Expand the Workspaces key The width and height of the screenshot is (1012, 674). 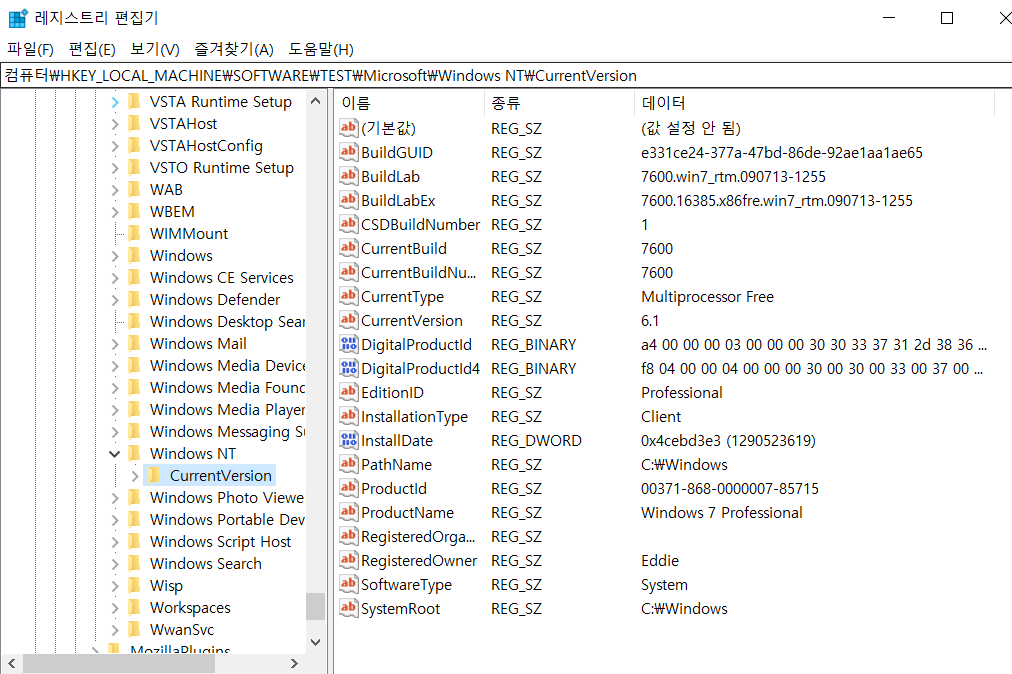[x=115, y=608]
